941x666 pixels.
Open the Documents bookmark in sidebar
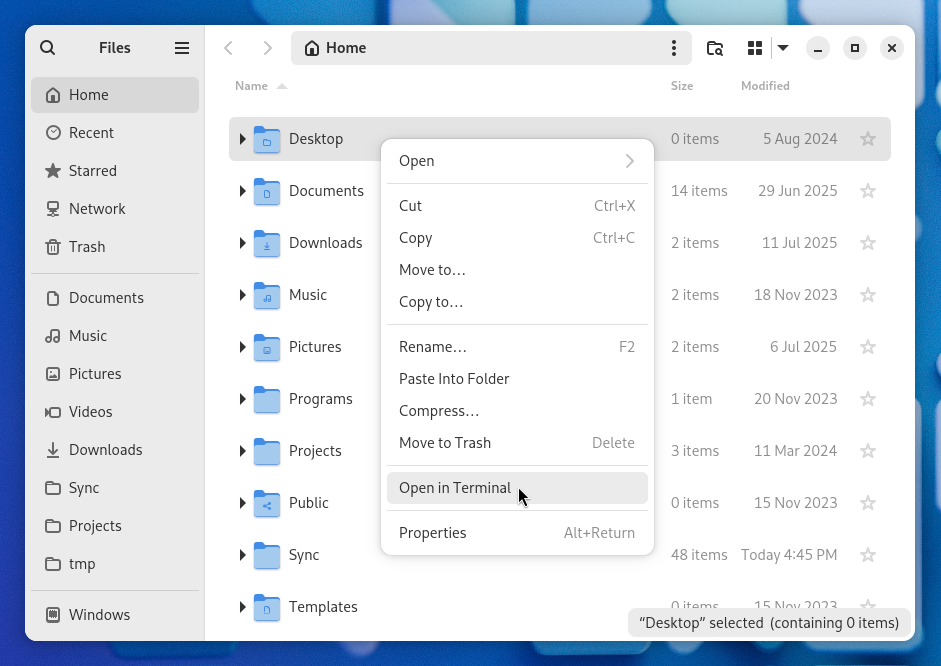tap(115, 298)
